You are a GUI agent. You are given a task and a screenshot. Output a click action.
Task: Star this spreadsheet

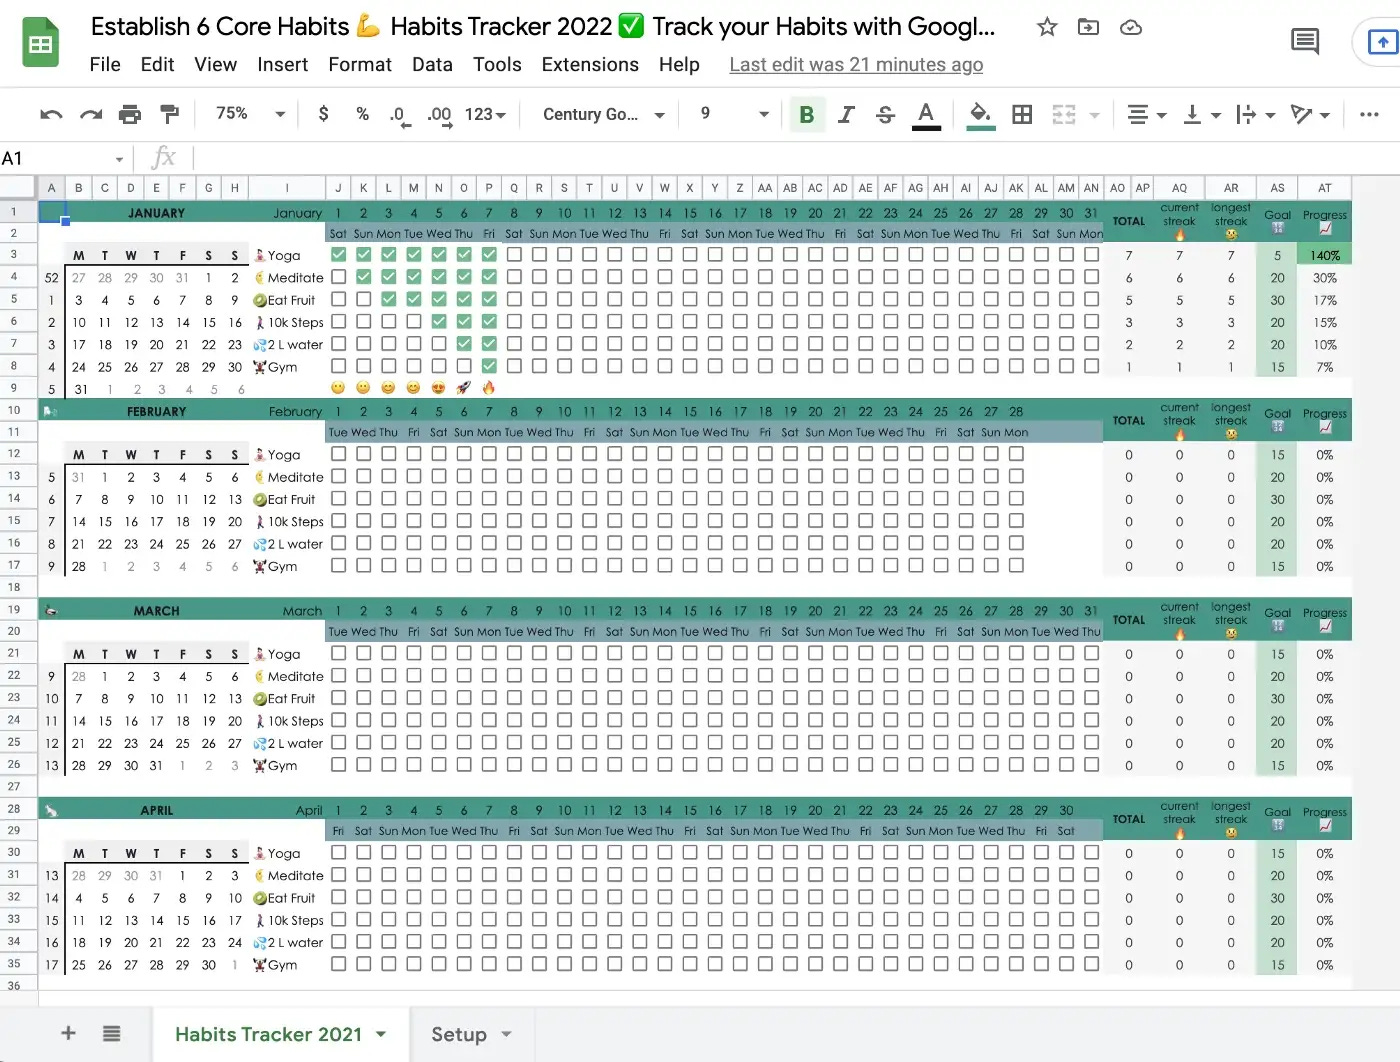coord(1047,27)
